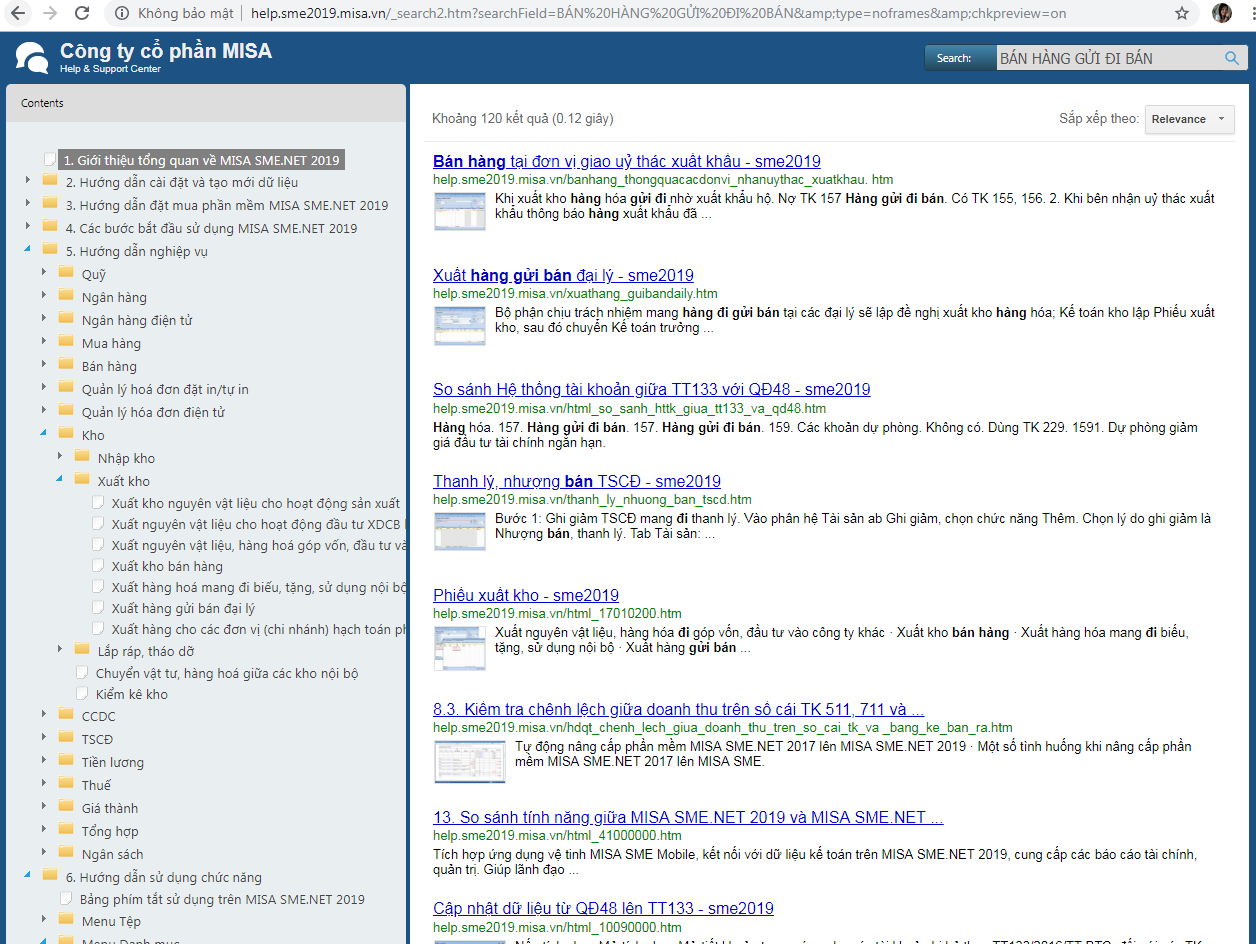Open thumbnail of Phiếu xuất kho result
1256x944 pixels.
[460, 647]
